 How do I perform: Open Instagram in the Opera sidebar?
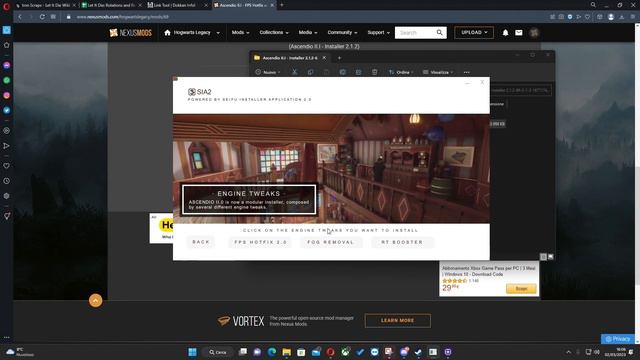[7, 95]
